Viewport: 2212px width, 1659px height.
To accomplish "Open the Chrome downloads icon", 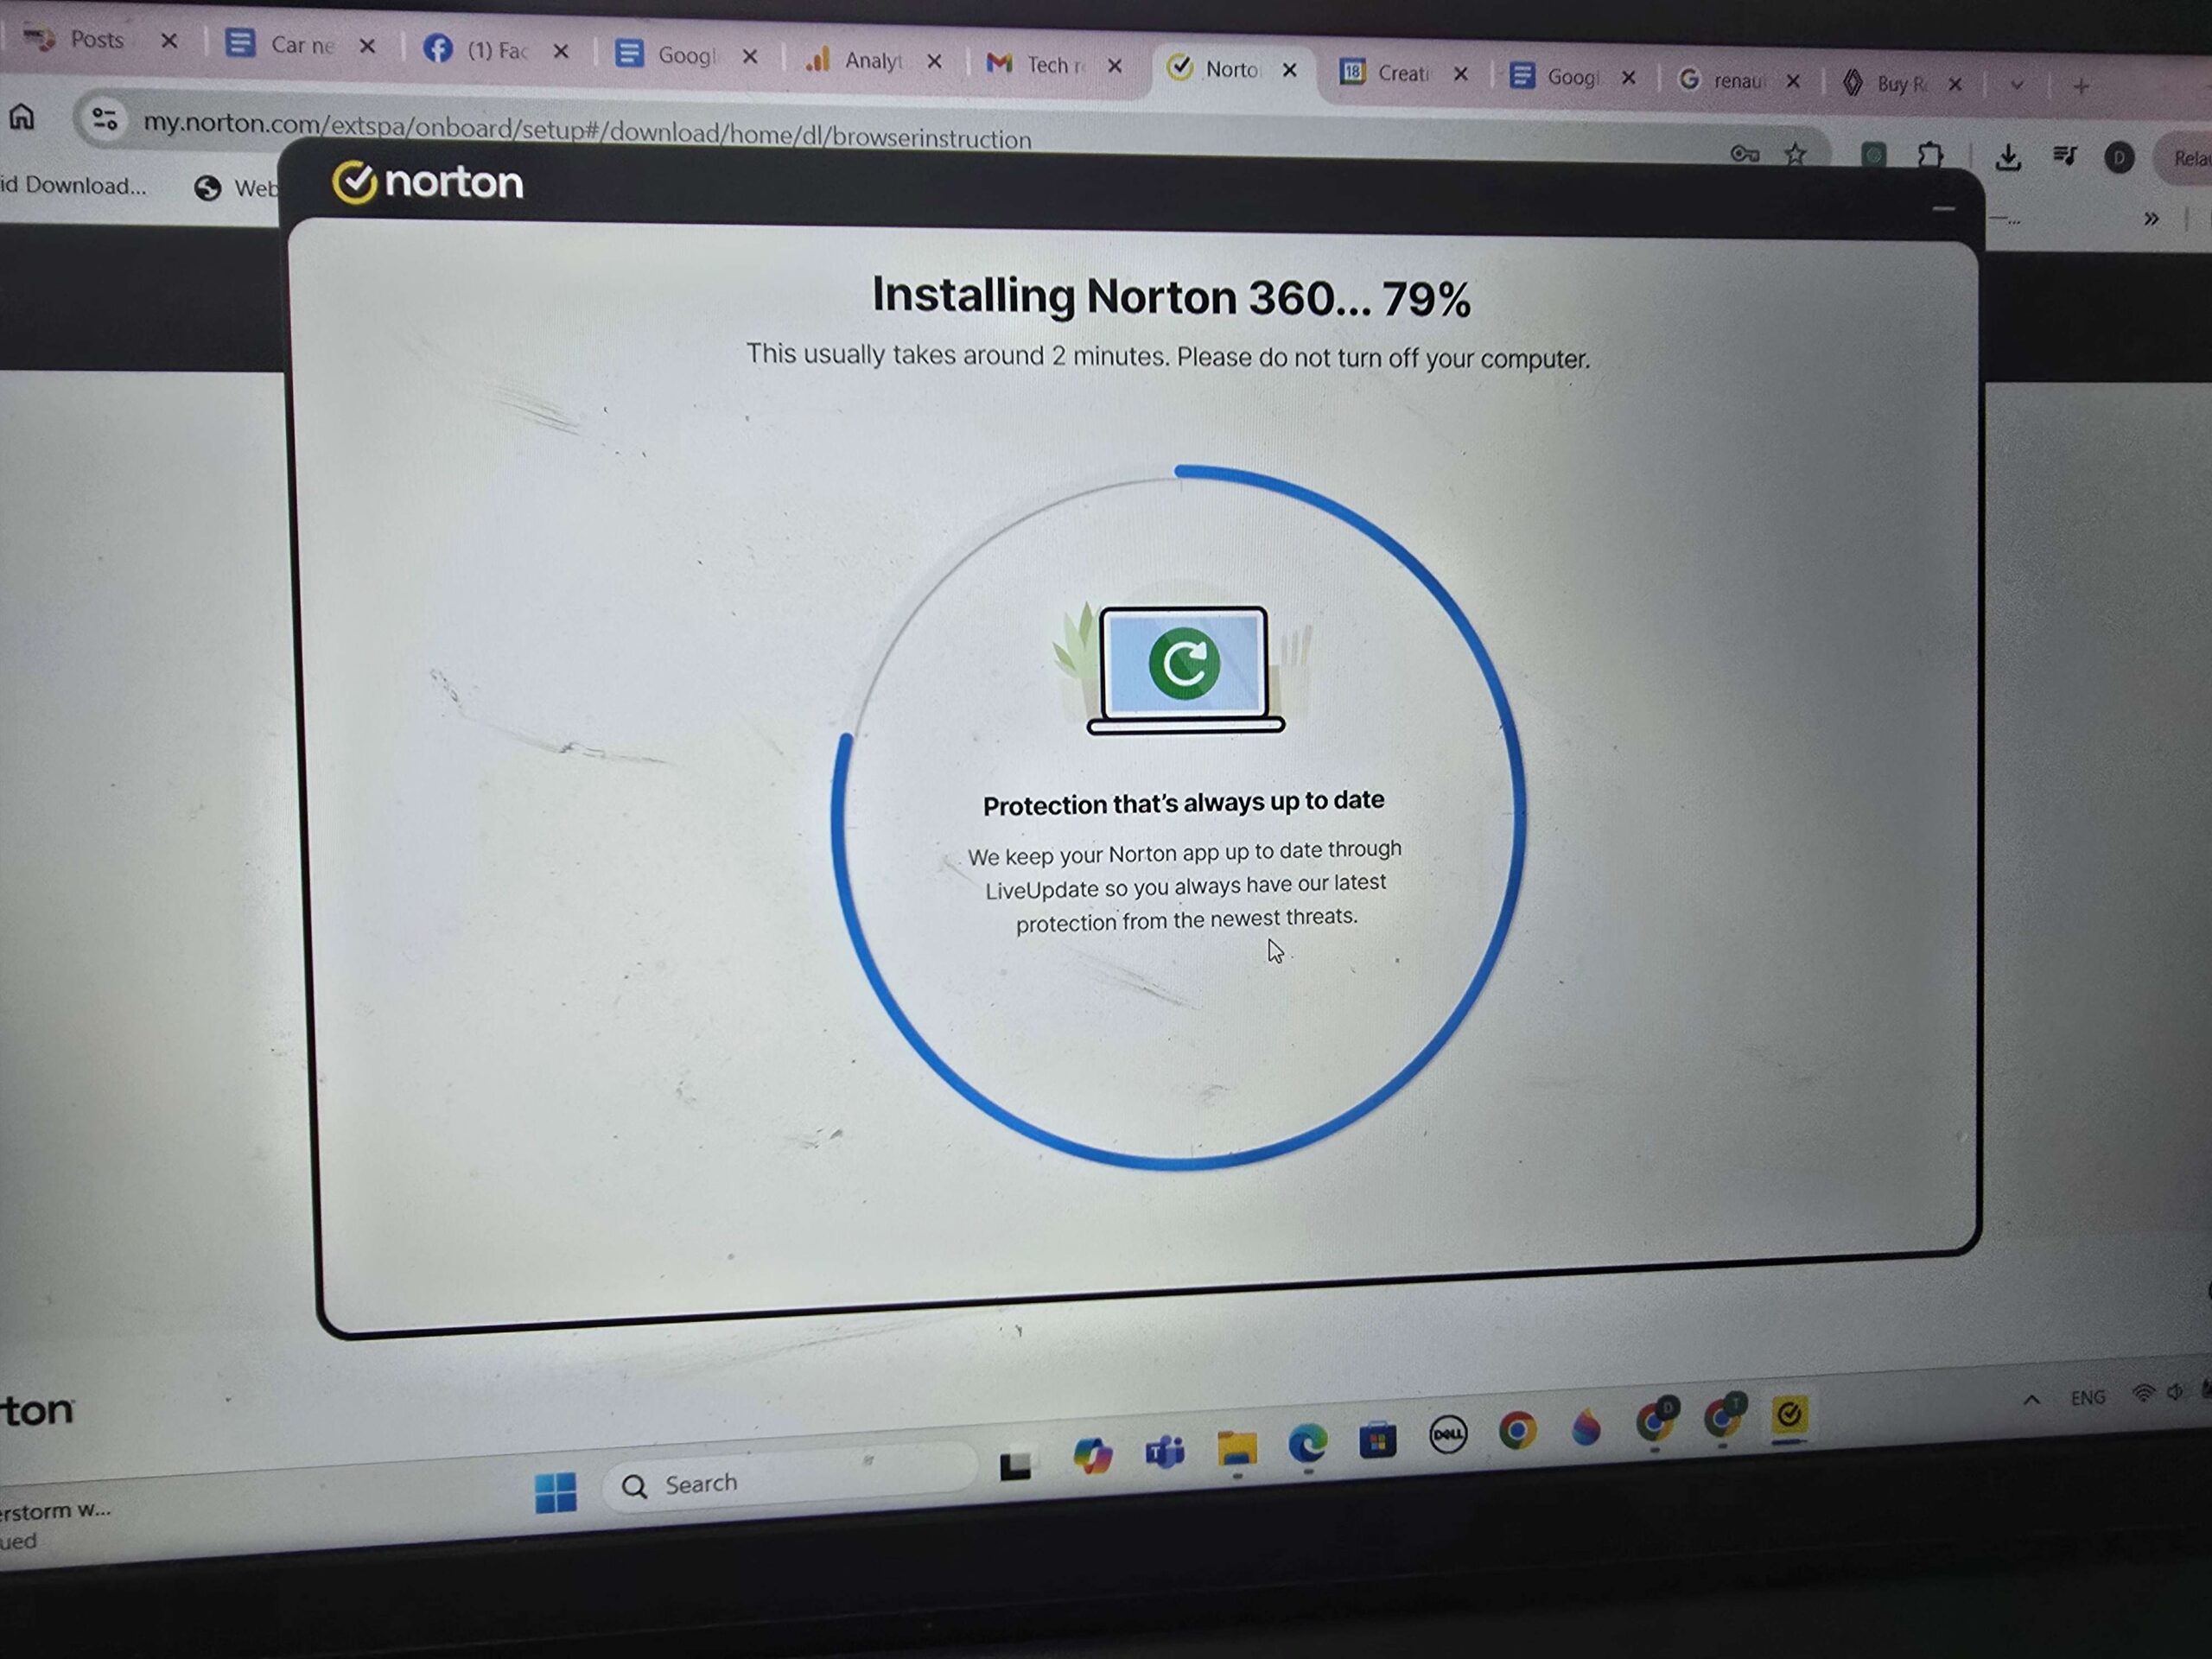I will point(2008,157).
